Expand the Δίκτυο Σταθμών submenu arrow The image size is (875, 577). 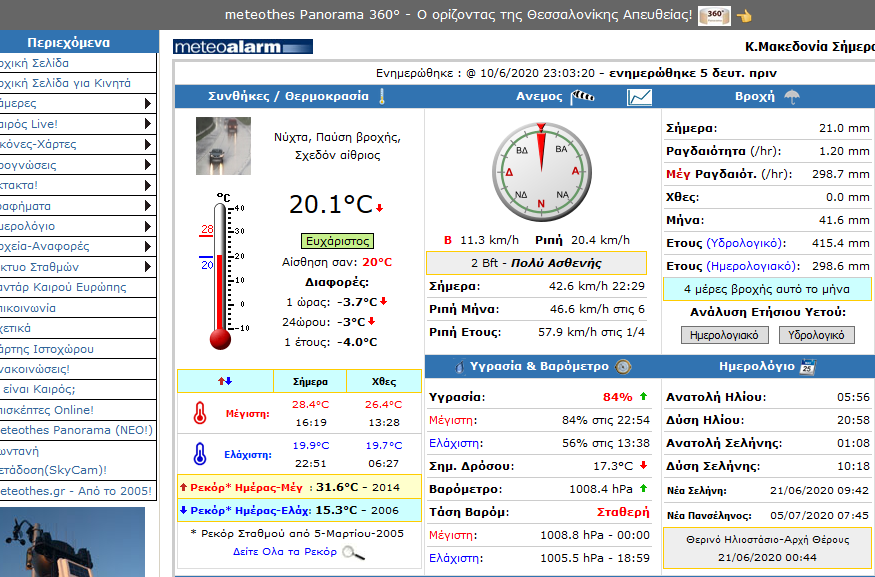click(148, 267)
